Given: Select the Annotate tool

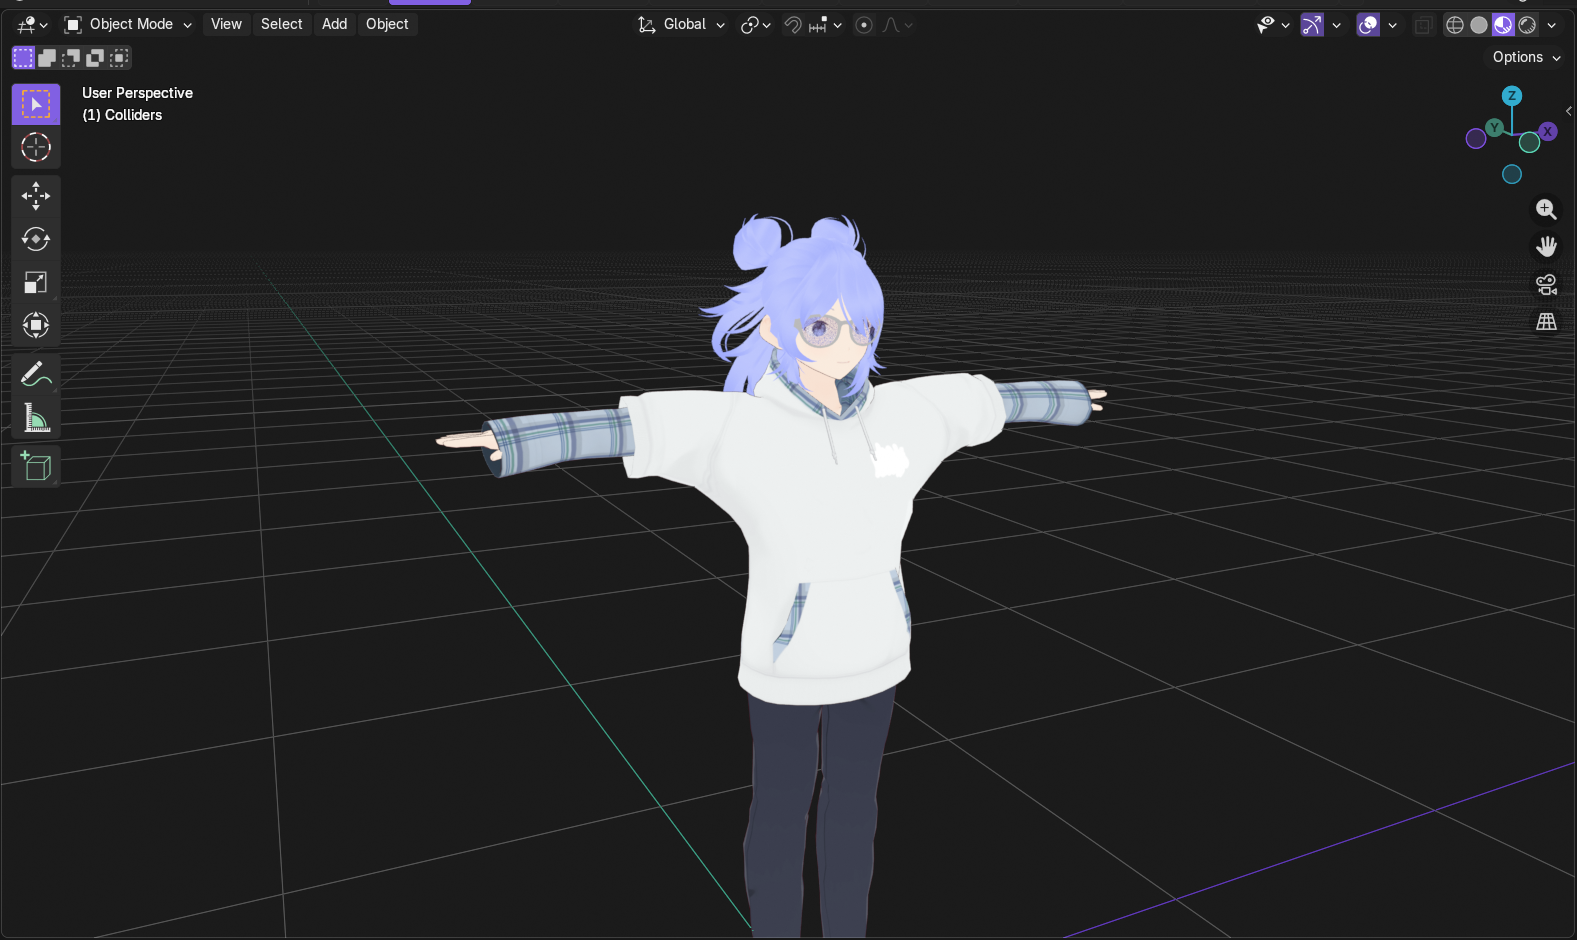Looking at the screenshot, I should click(36, 374).
